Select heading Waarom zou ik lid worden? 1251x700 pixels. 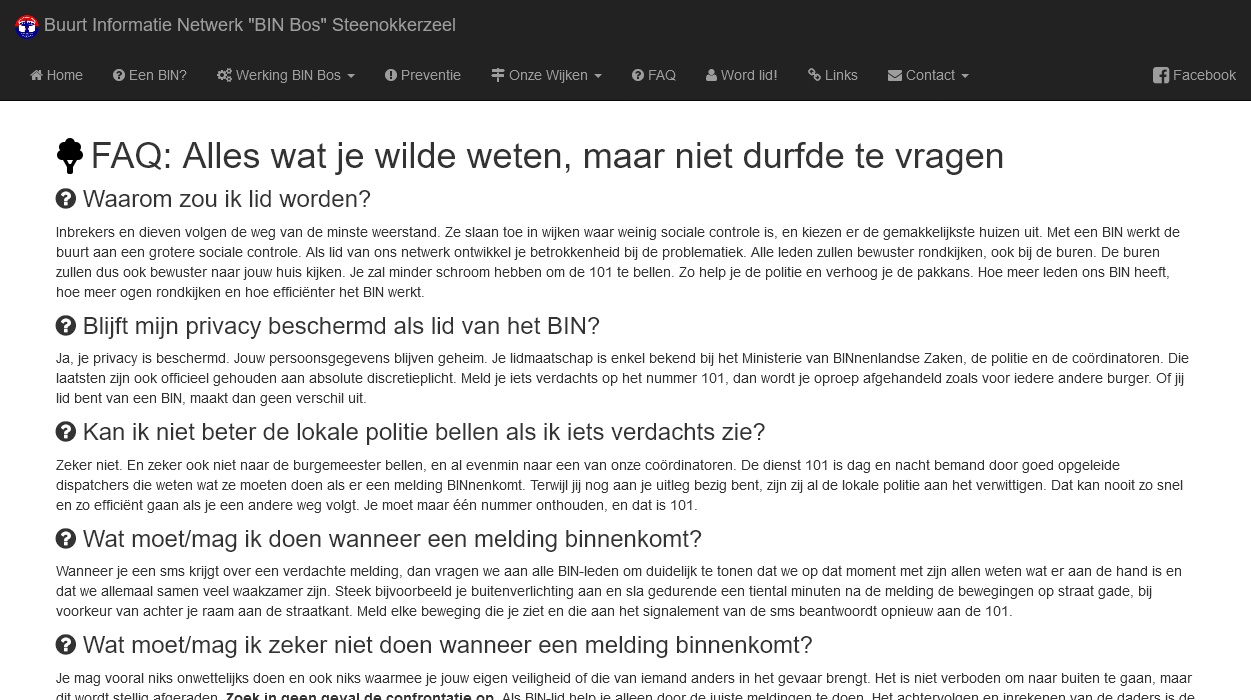point(227,199)
